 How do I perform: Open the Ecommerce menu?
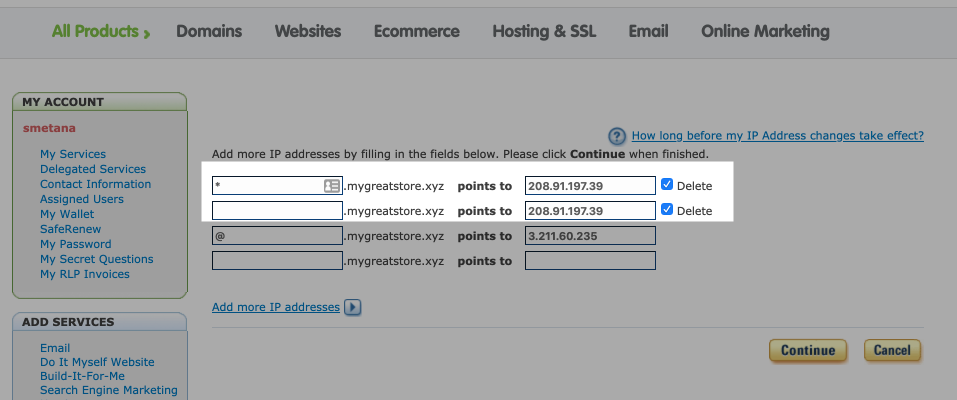pos(417,31)
